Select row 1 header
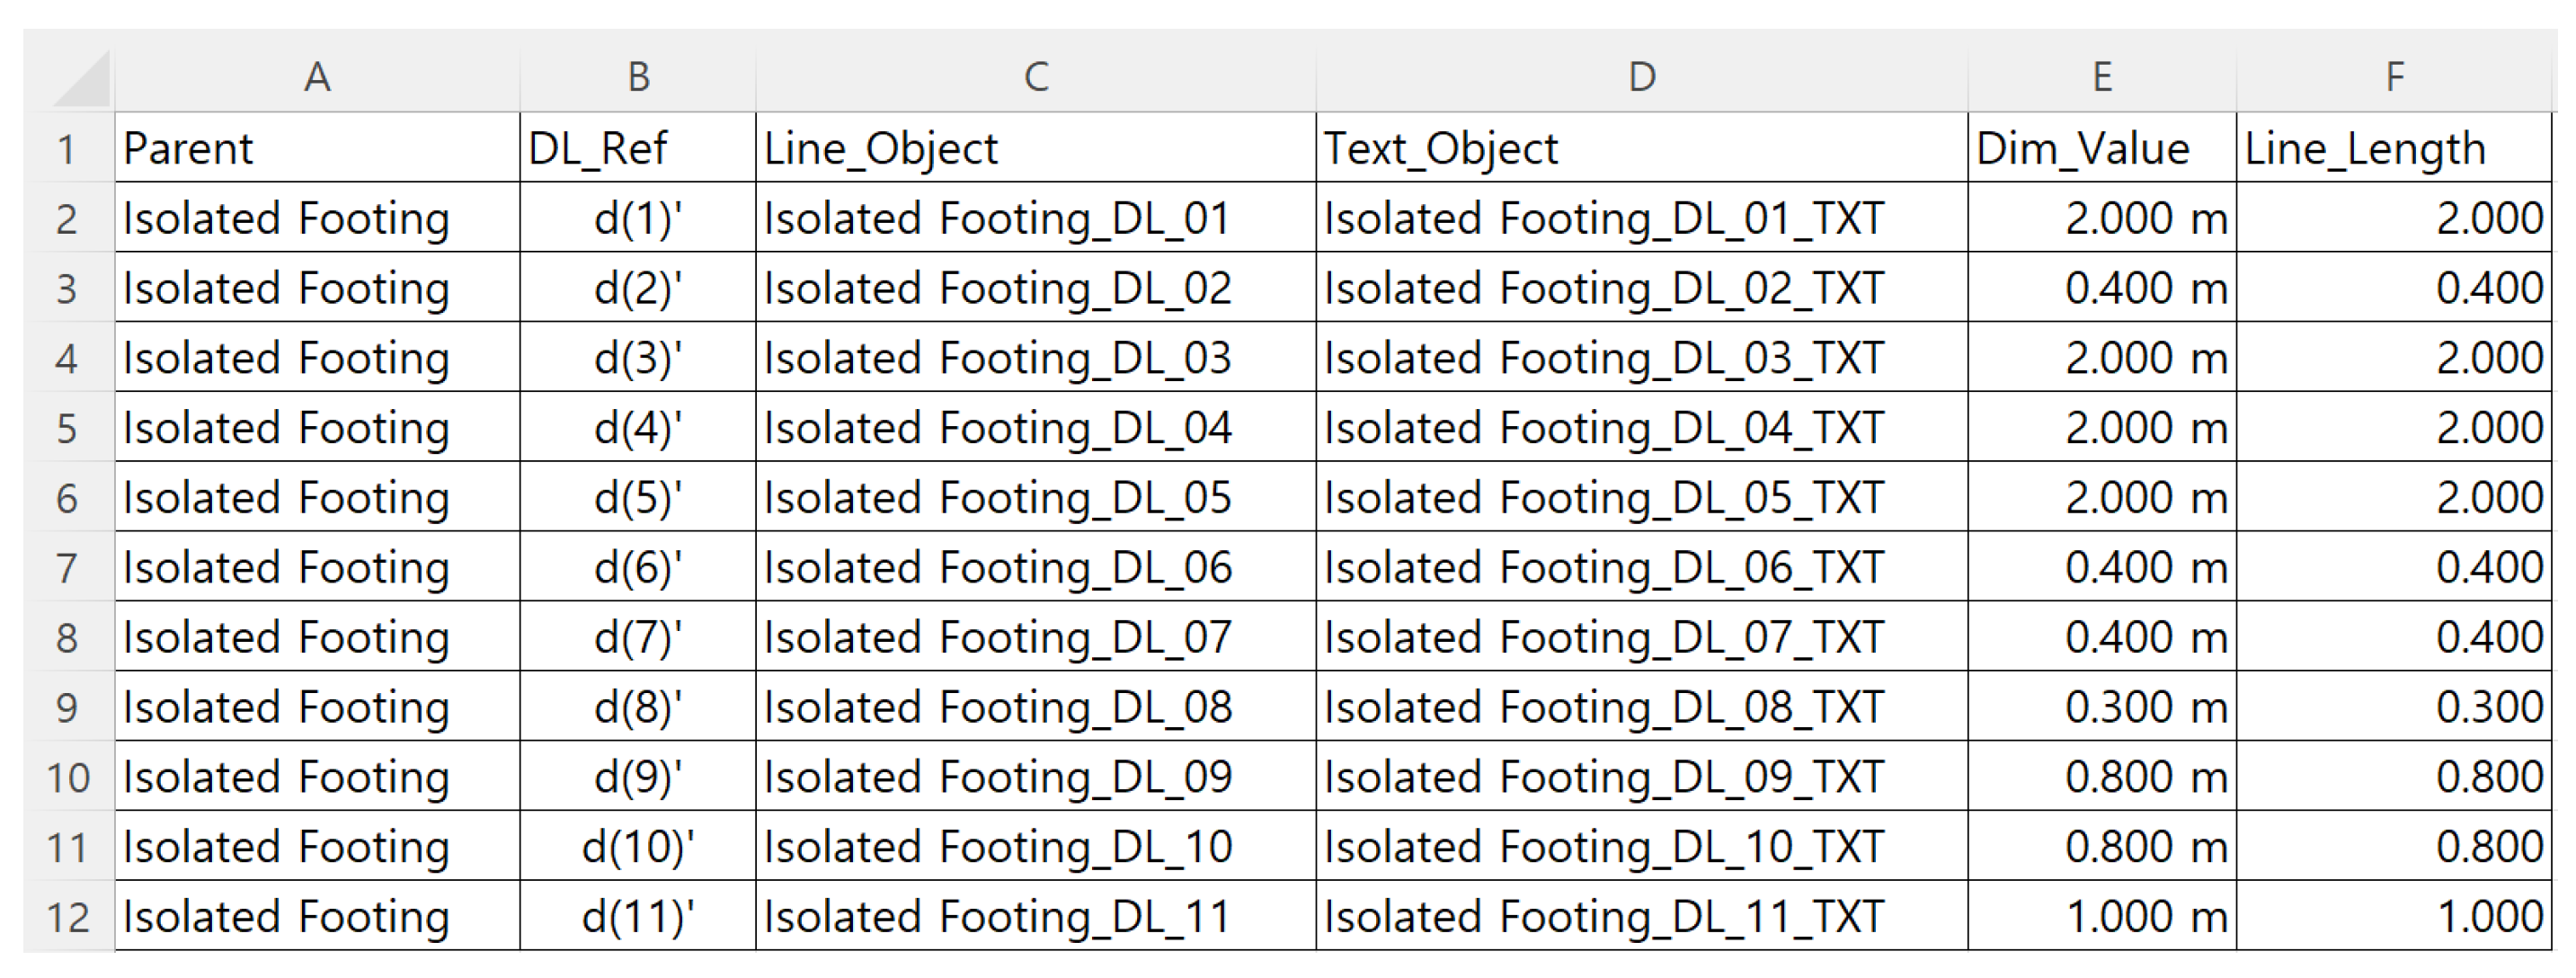 click(x=67, y=149)
